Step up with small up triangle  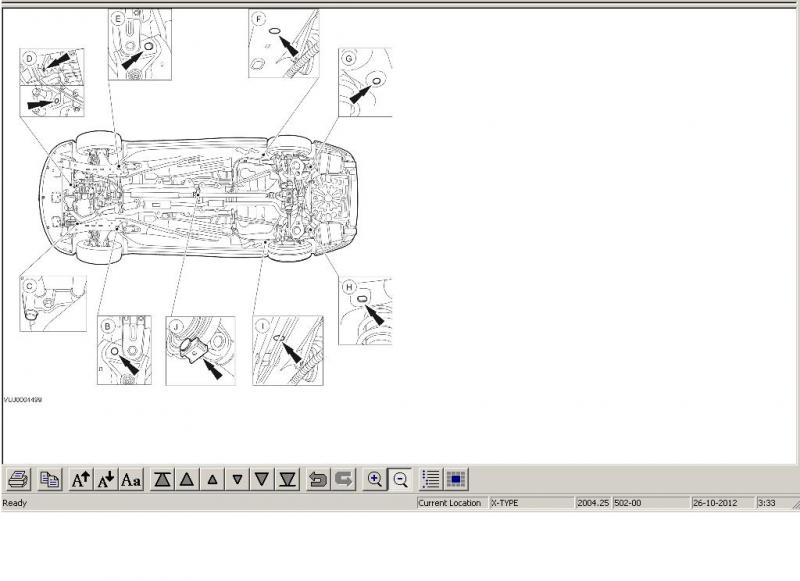[x=212, y=480]
